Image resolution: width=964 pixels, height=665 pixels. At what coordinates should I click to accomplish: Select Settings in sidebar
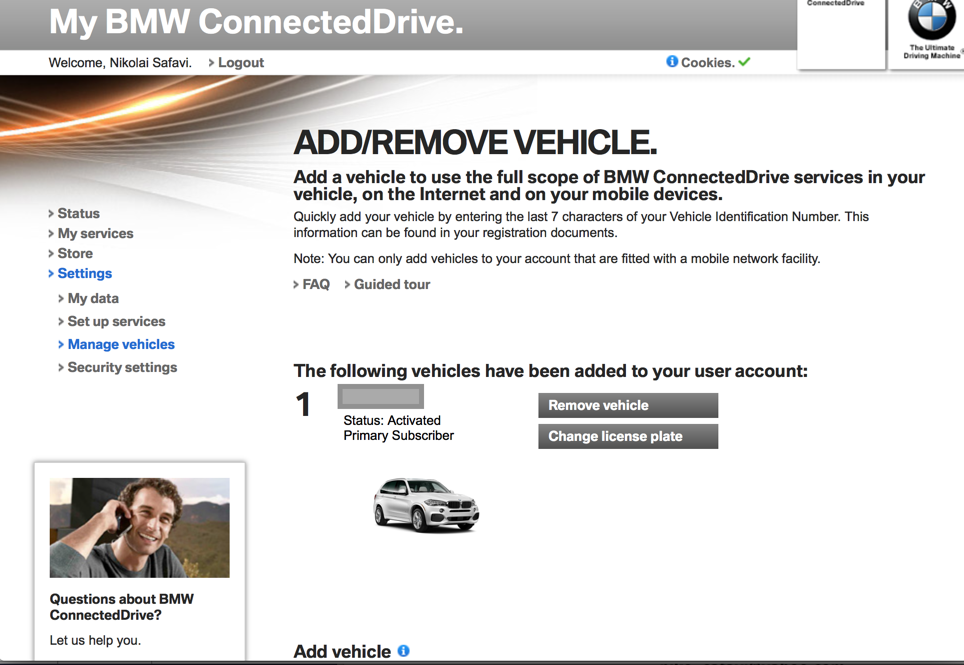81,273
